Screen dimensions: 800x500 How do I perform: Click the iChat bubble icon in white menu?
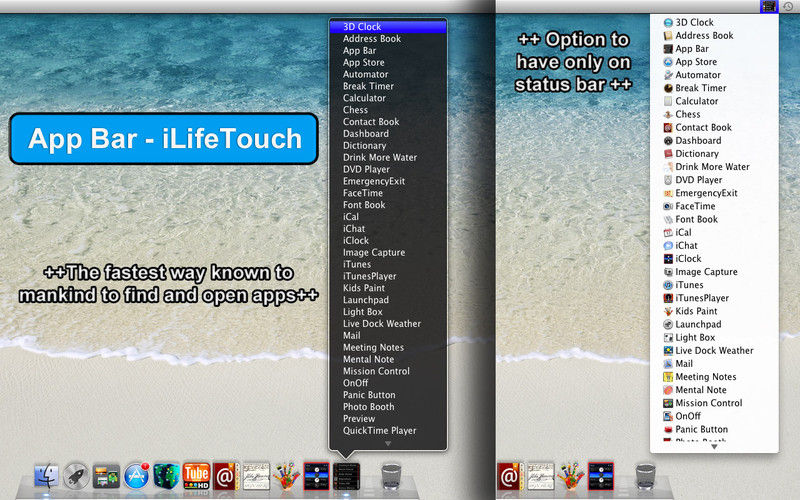click(668, 245)
